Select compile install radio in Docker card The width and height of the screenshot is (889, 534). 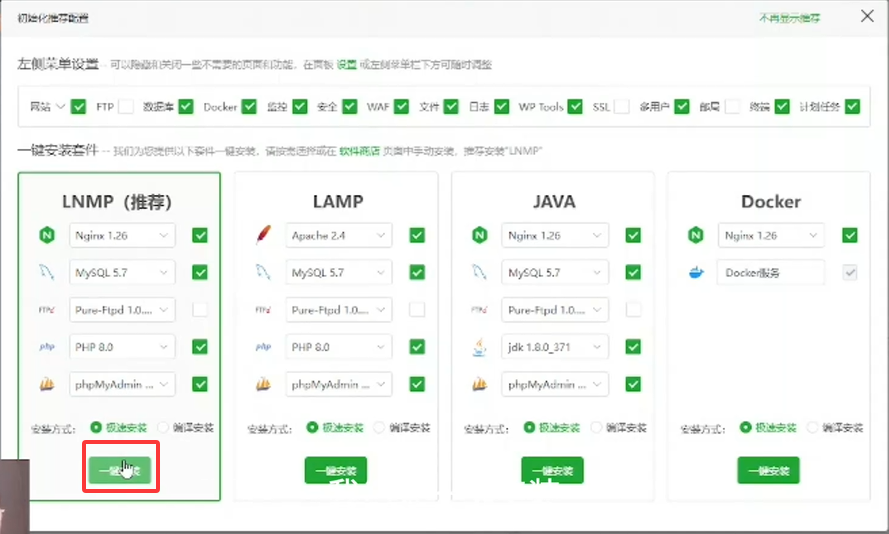point(812,427)
